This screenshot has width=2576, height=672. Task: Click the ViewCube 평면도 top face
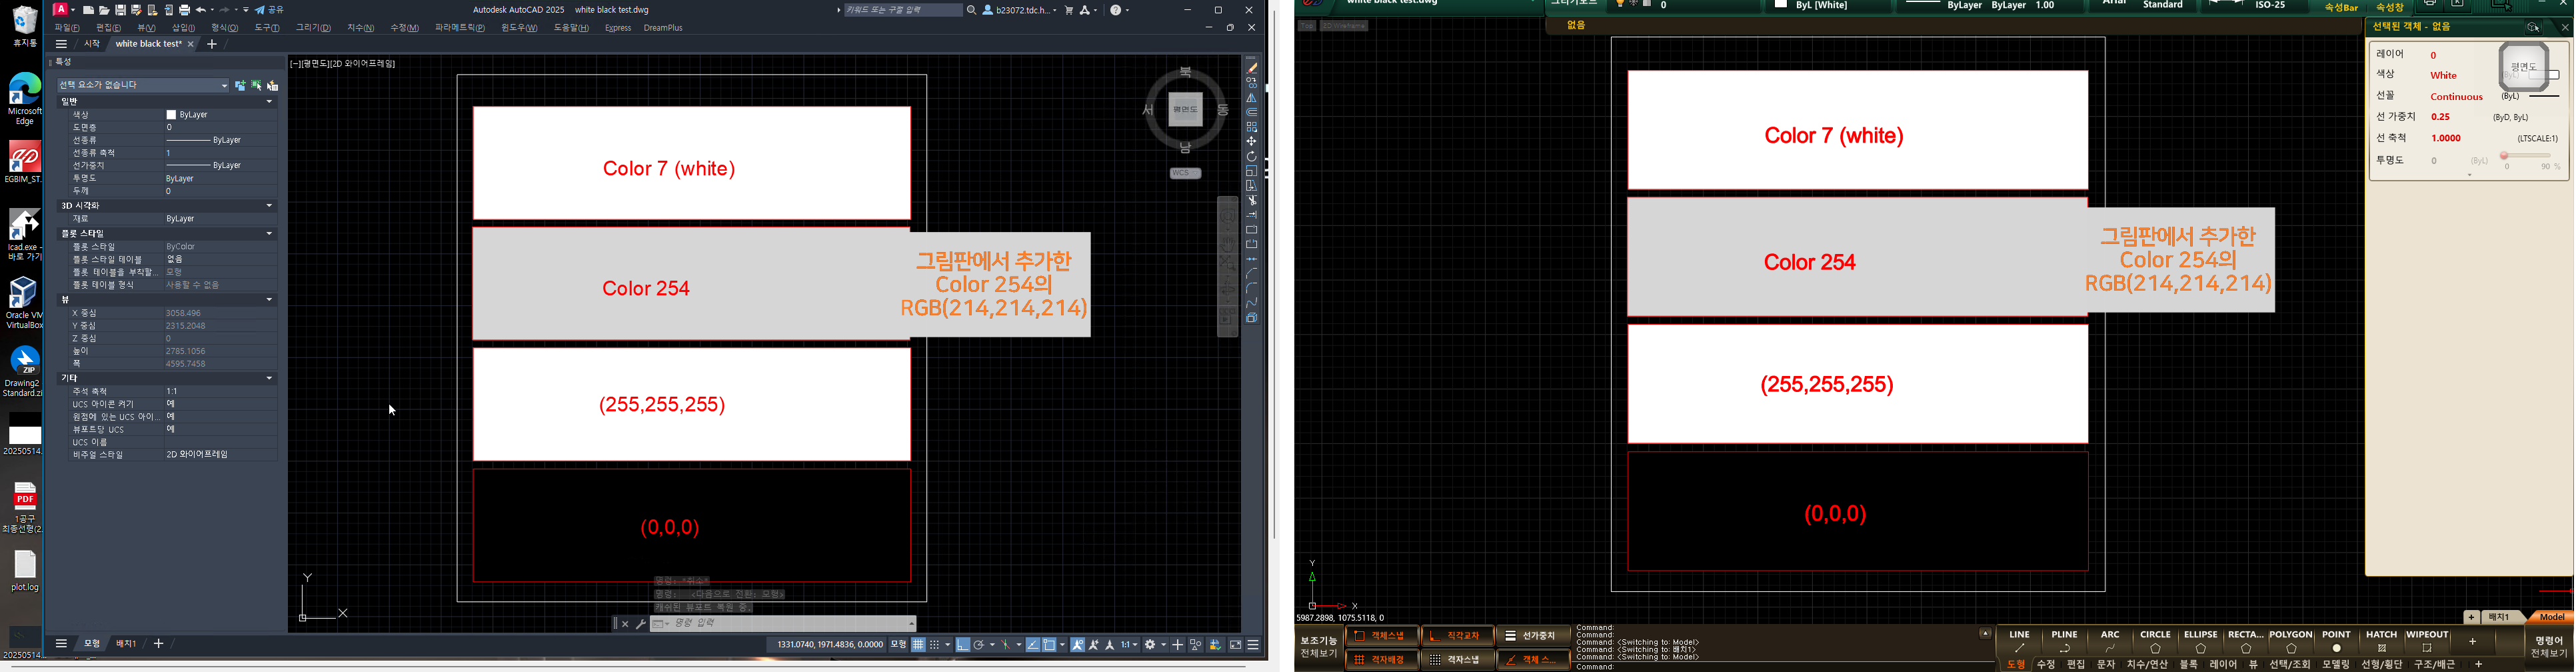point(1186,110)
